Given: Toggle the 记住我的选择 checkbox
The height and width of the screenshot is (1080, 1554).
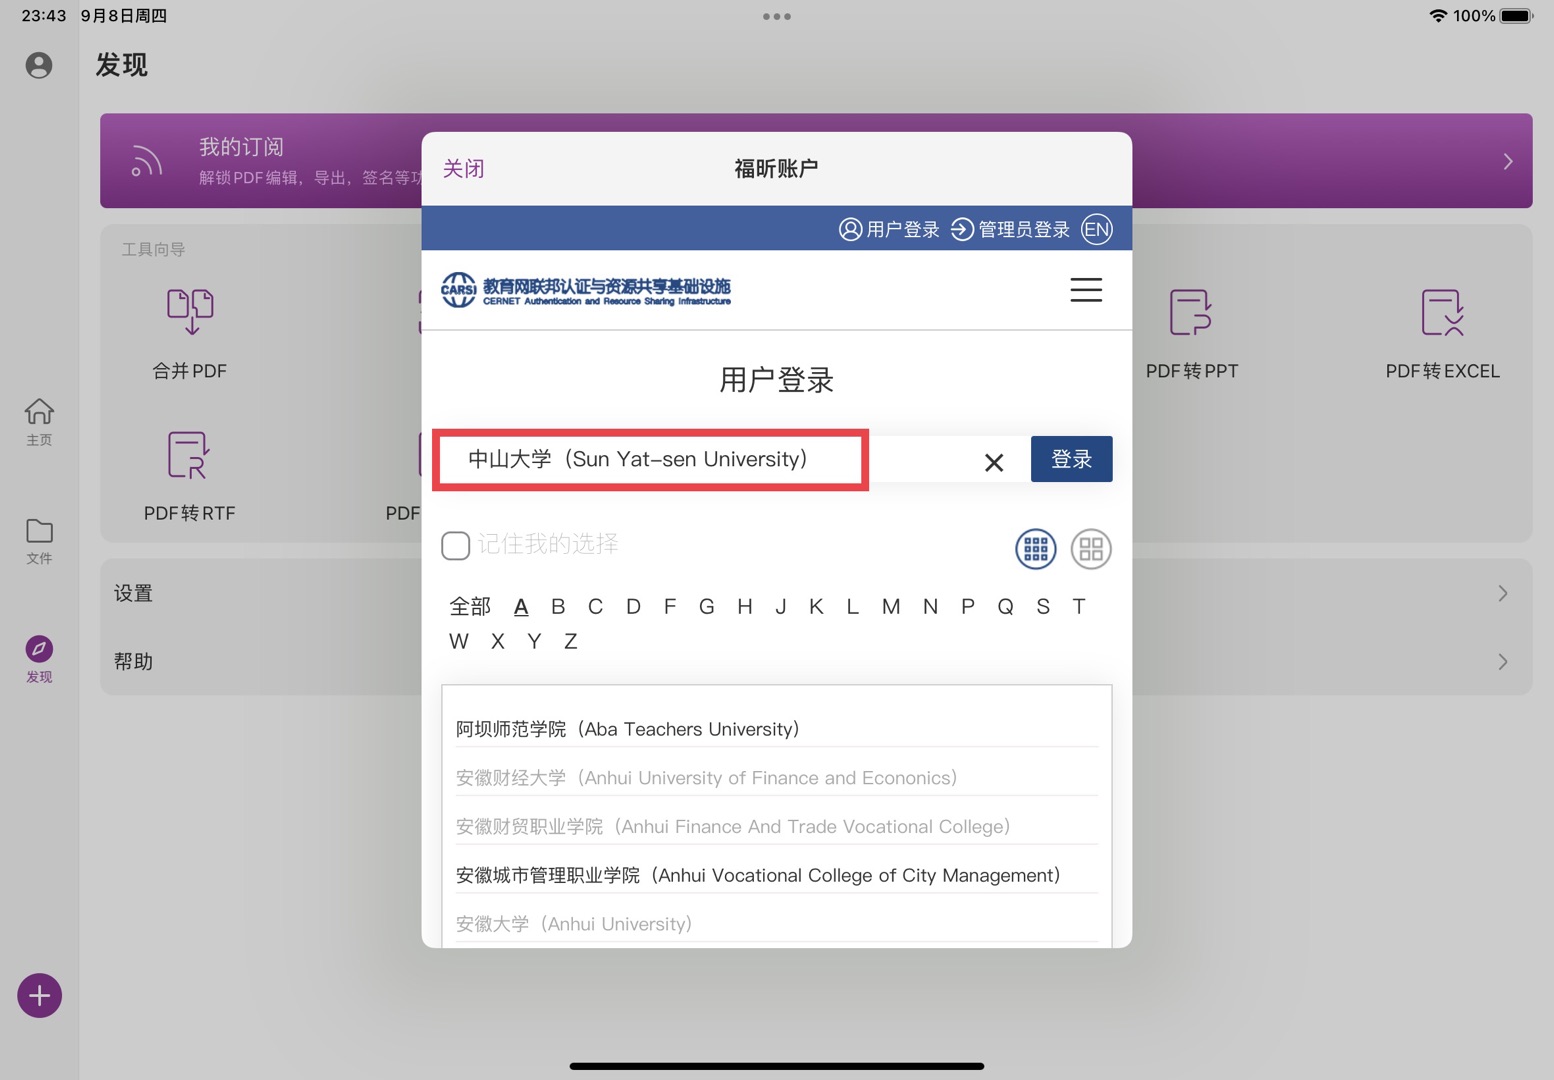Looking at the screenshot, I should (x=456, y=545).
